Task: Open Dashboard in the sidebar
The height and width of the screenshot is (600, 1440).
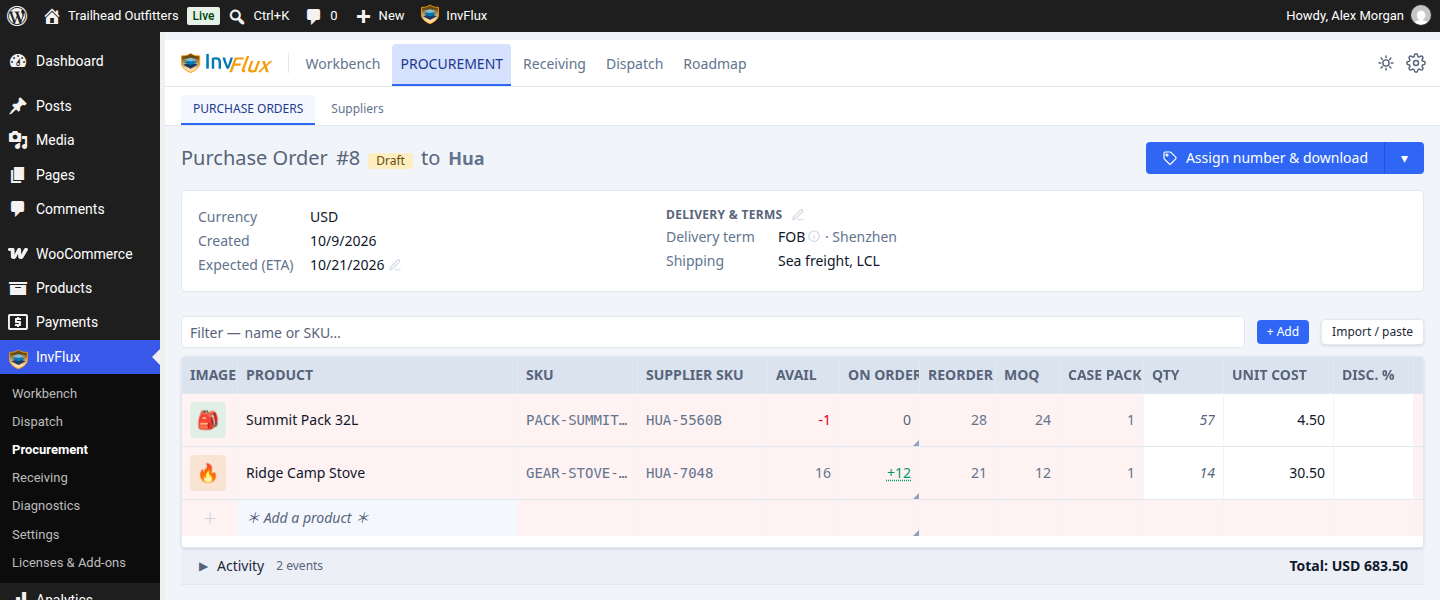Action: pyautogui.click(x=80, y=61)
